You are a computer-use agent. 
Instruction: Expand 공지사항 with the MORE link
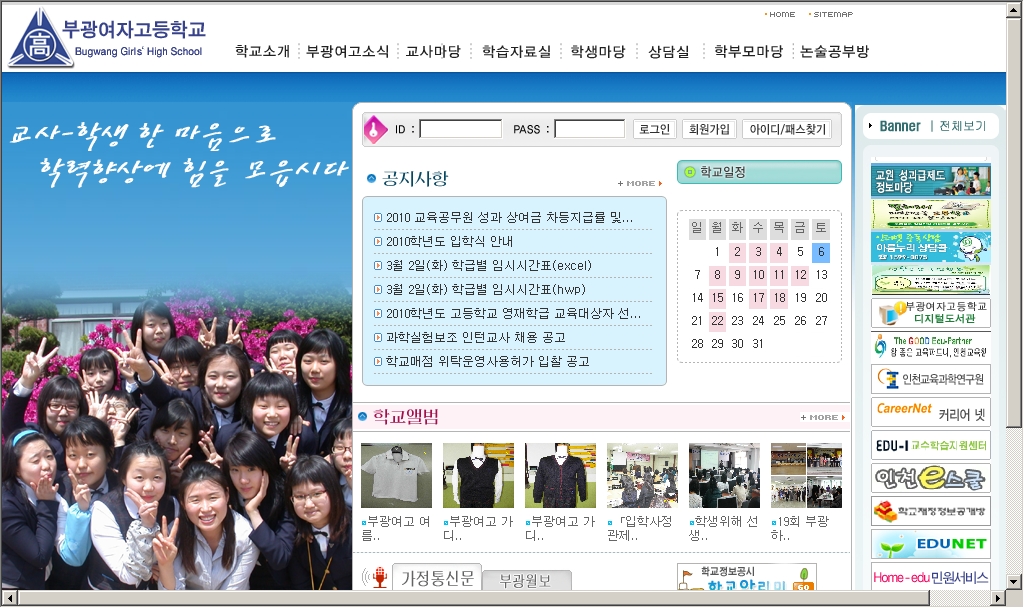(x=640, y=184)
